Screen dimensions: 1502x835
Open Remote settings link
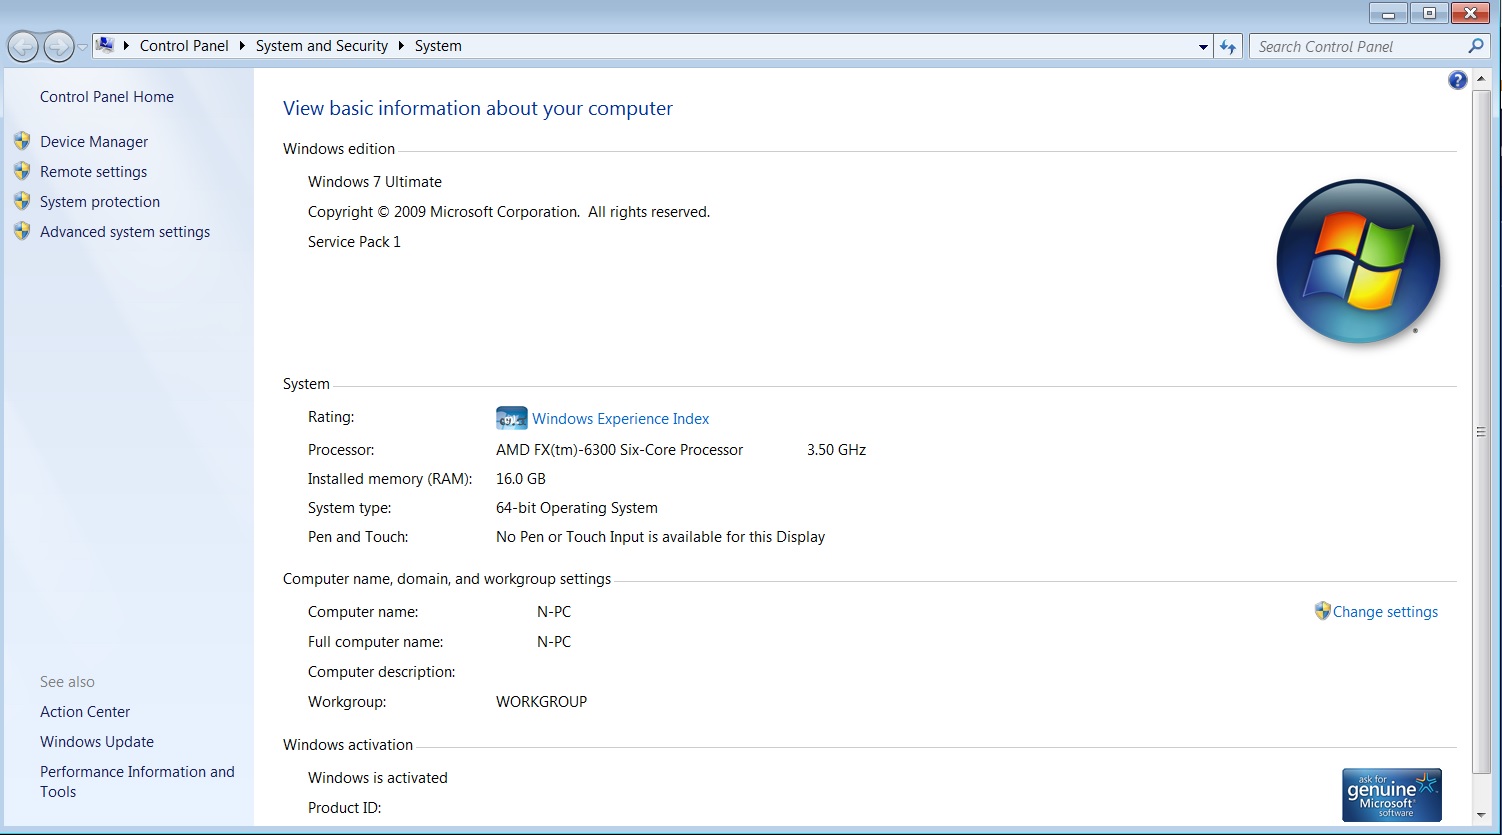coord(93,172)
